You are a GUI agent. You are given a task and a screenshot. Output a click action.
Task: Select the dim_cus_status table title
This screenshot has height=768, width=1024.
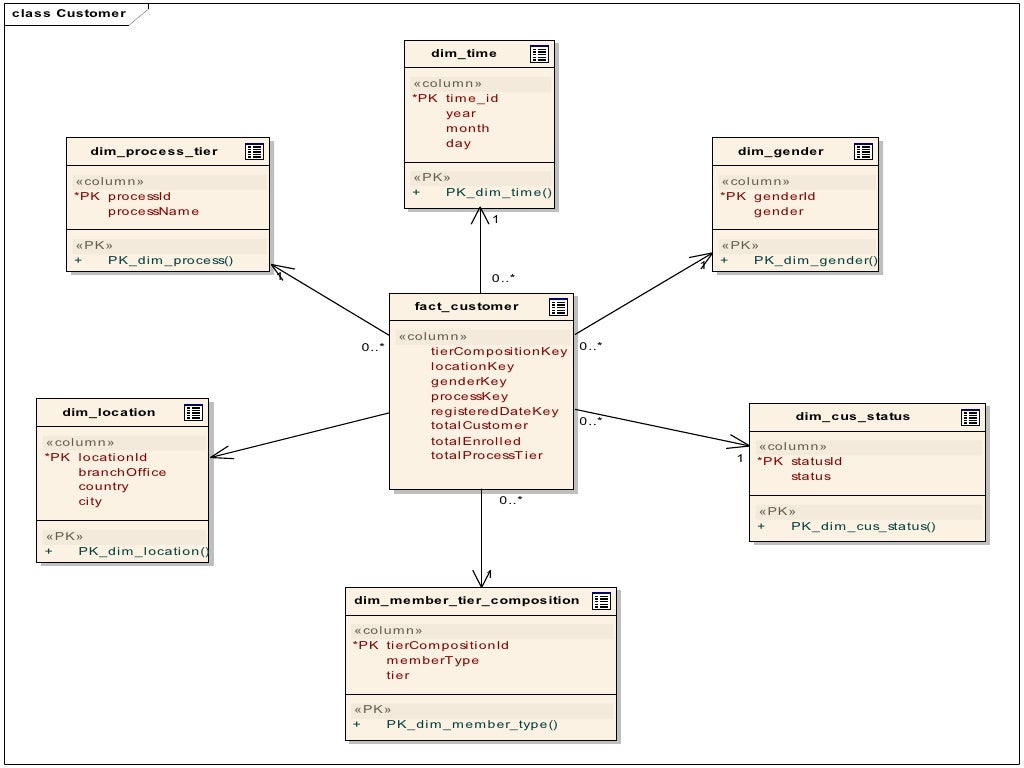tap(852, 417)
